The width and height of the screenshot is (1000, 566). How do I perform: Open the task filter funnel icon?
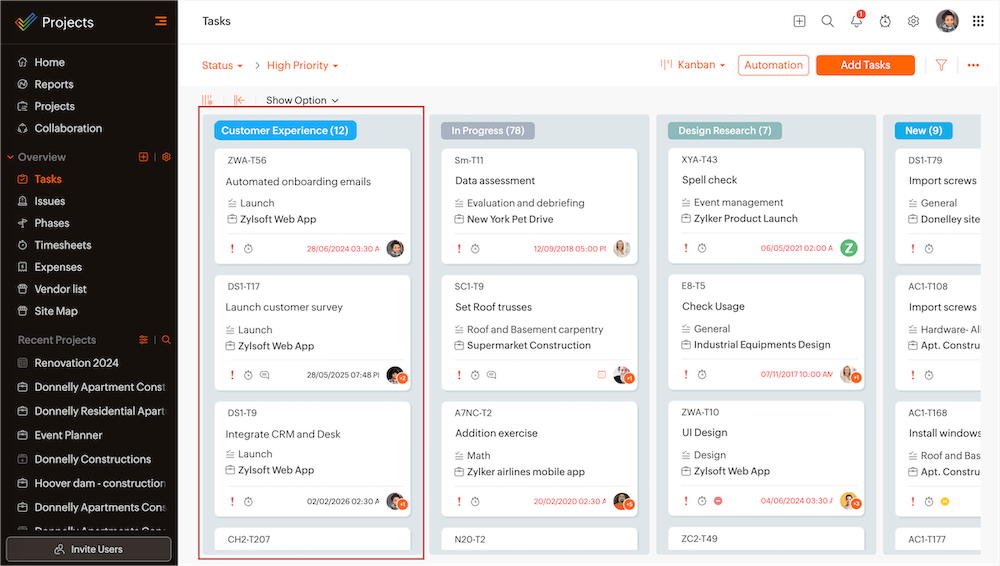(x=941, y=65)
